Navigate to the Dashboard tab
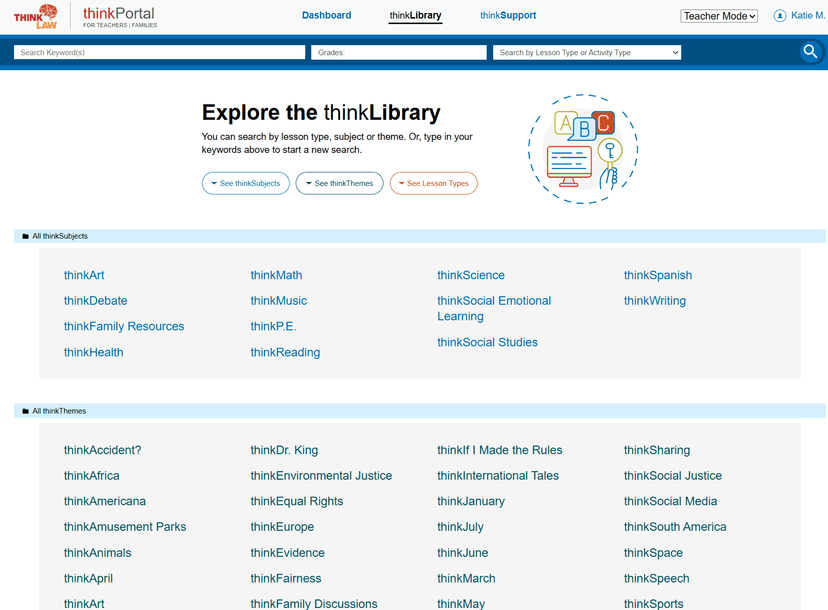828x610 pixels. pyautogui.click(x=326, y=15)
